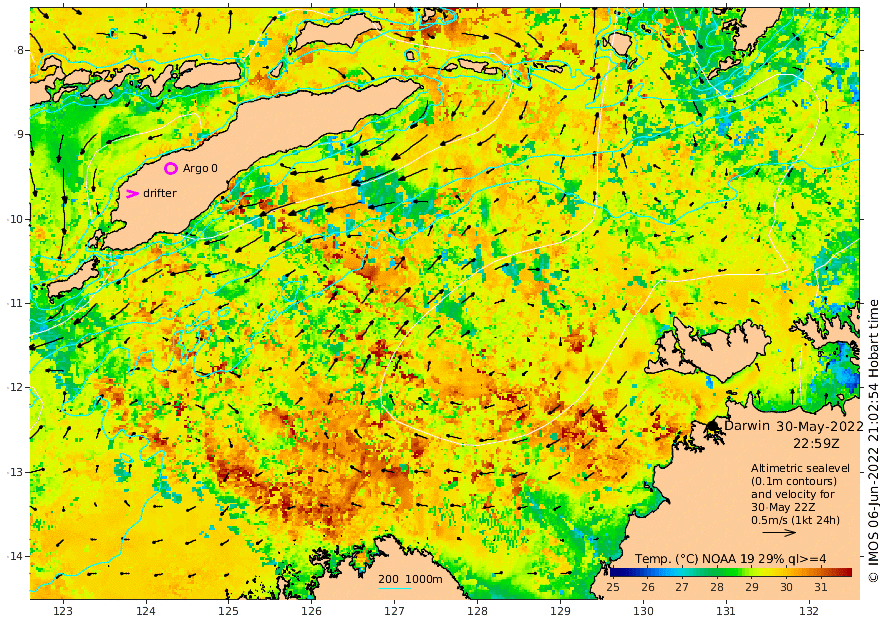Screen dimensions: 880x630
Task: Click the island directly north of Darwin
Action: coord(716,351)
